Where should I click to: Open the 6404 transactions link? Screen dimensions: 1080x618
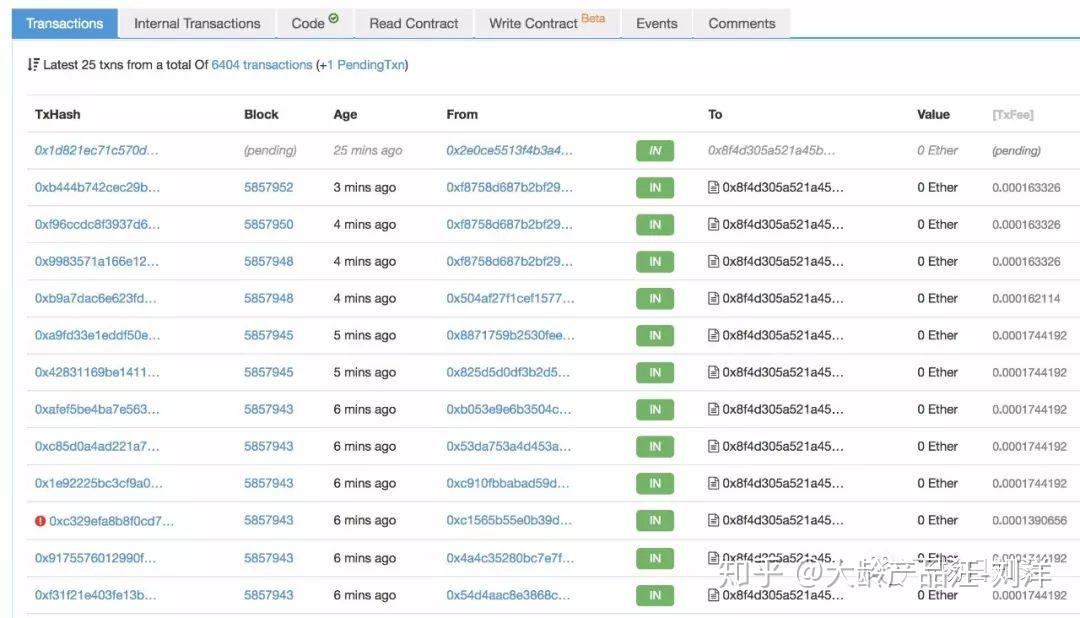point(262,65)
